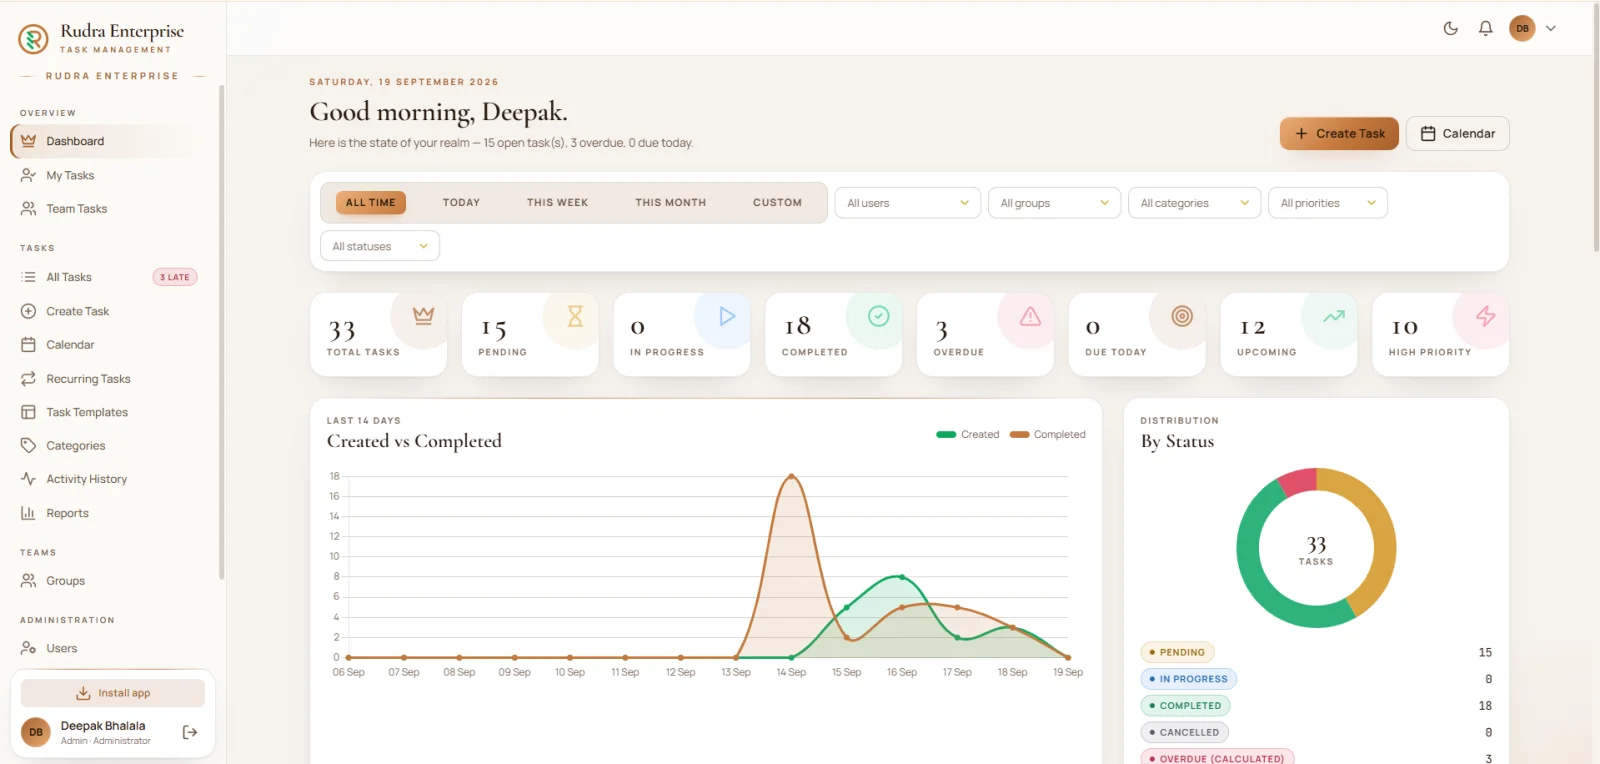This screenshot has width=1600, height=764.
Task: Open the All priorities dropdown
Action: pos(1328,203)
